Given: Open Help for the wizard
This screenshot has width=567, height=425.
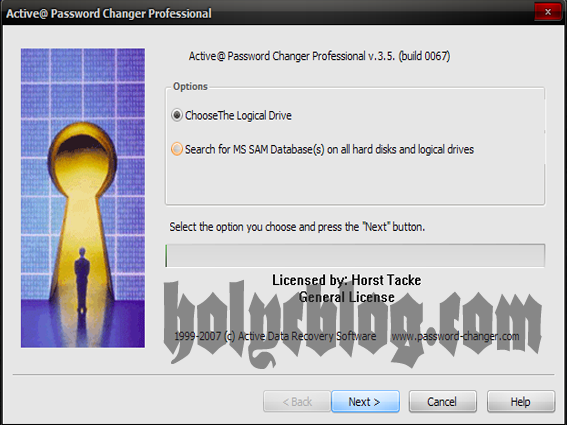Looking at the screenshot, I should [521, 401].
